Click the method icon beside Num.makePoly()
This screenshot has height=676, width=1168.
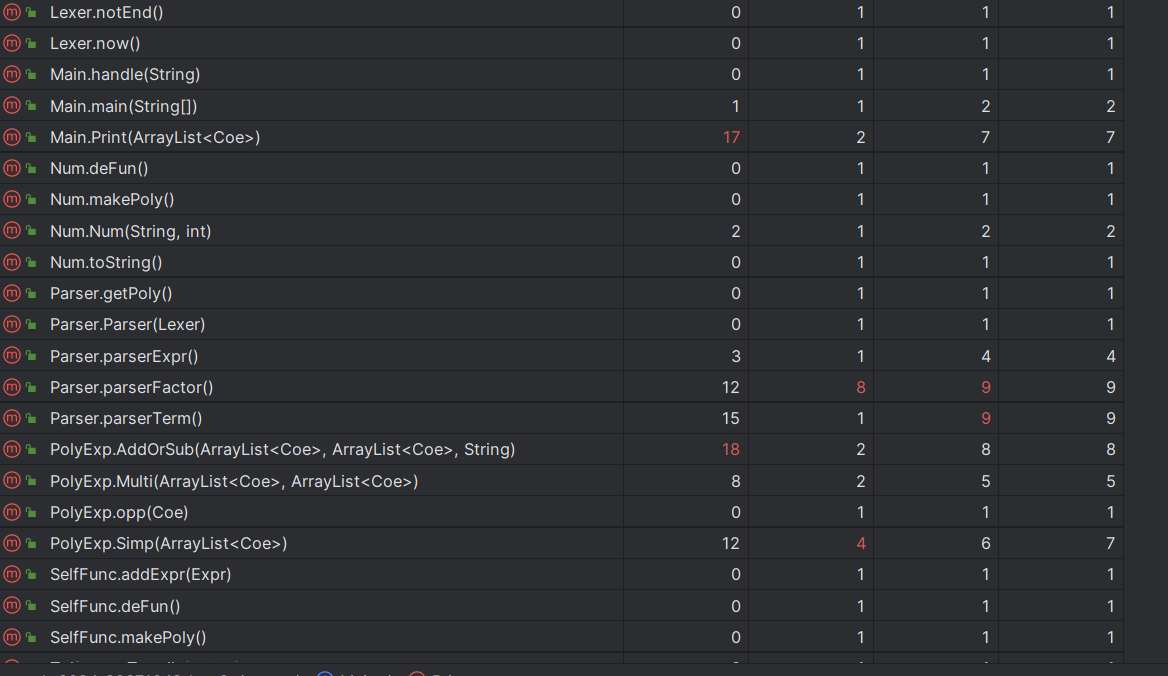[12, 200]
